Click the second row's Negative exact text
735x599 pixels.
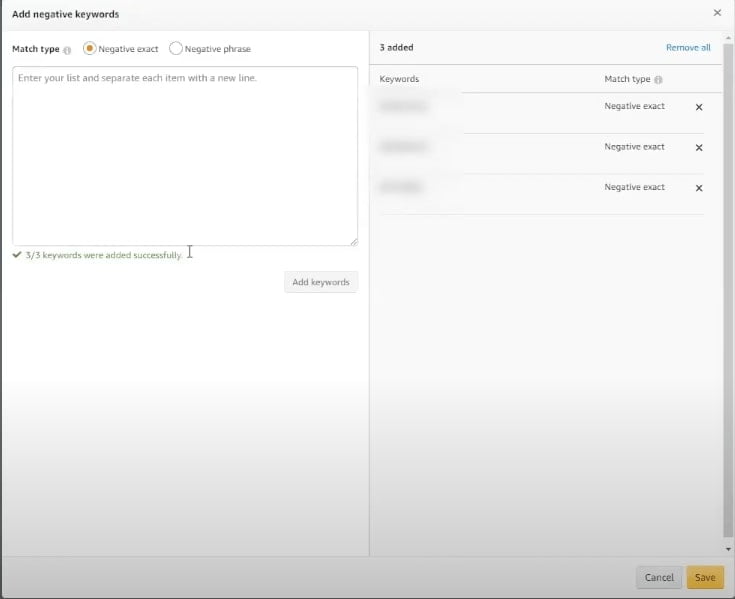[634, 147]
